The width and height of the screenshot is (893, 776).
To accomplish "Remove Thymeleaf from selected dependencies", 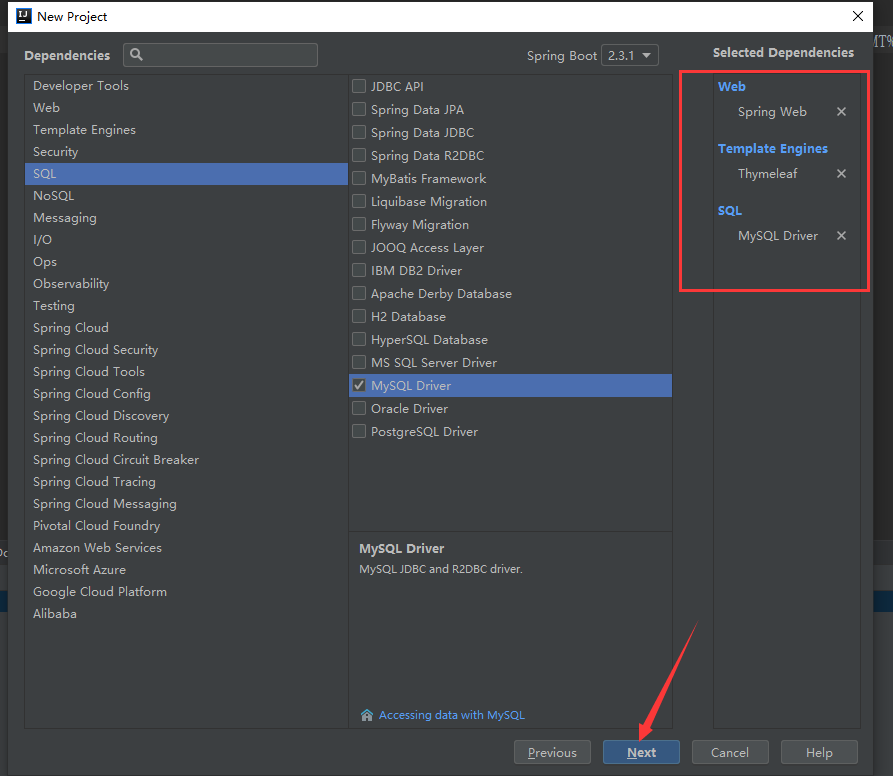I will 841,174.
